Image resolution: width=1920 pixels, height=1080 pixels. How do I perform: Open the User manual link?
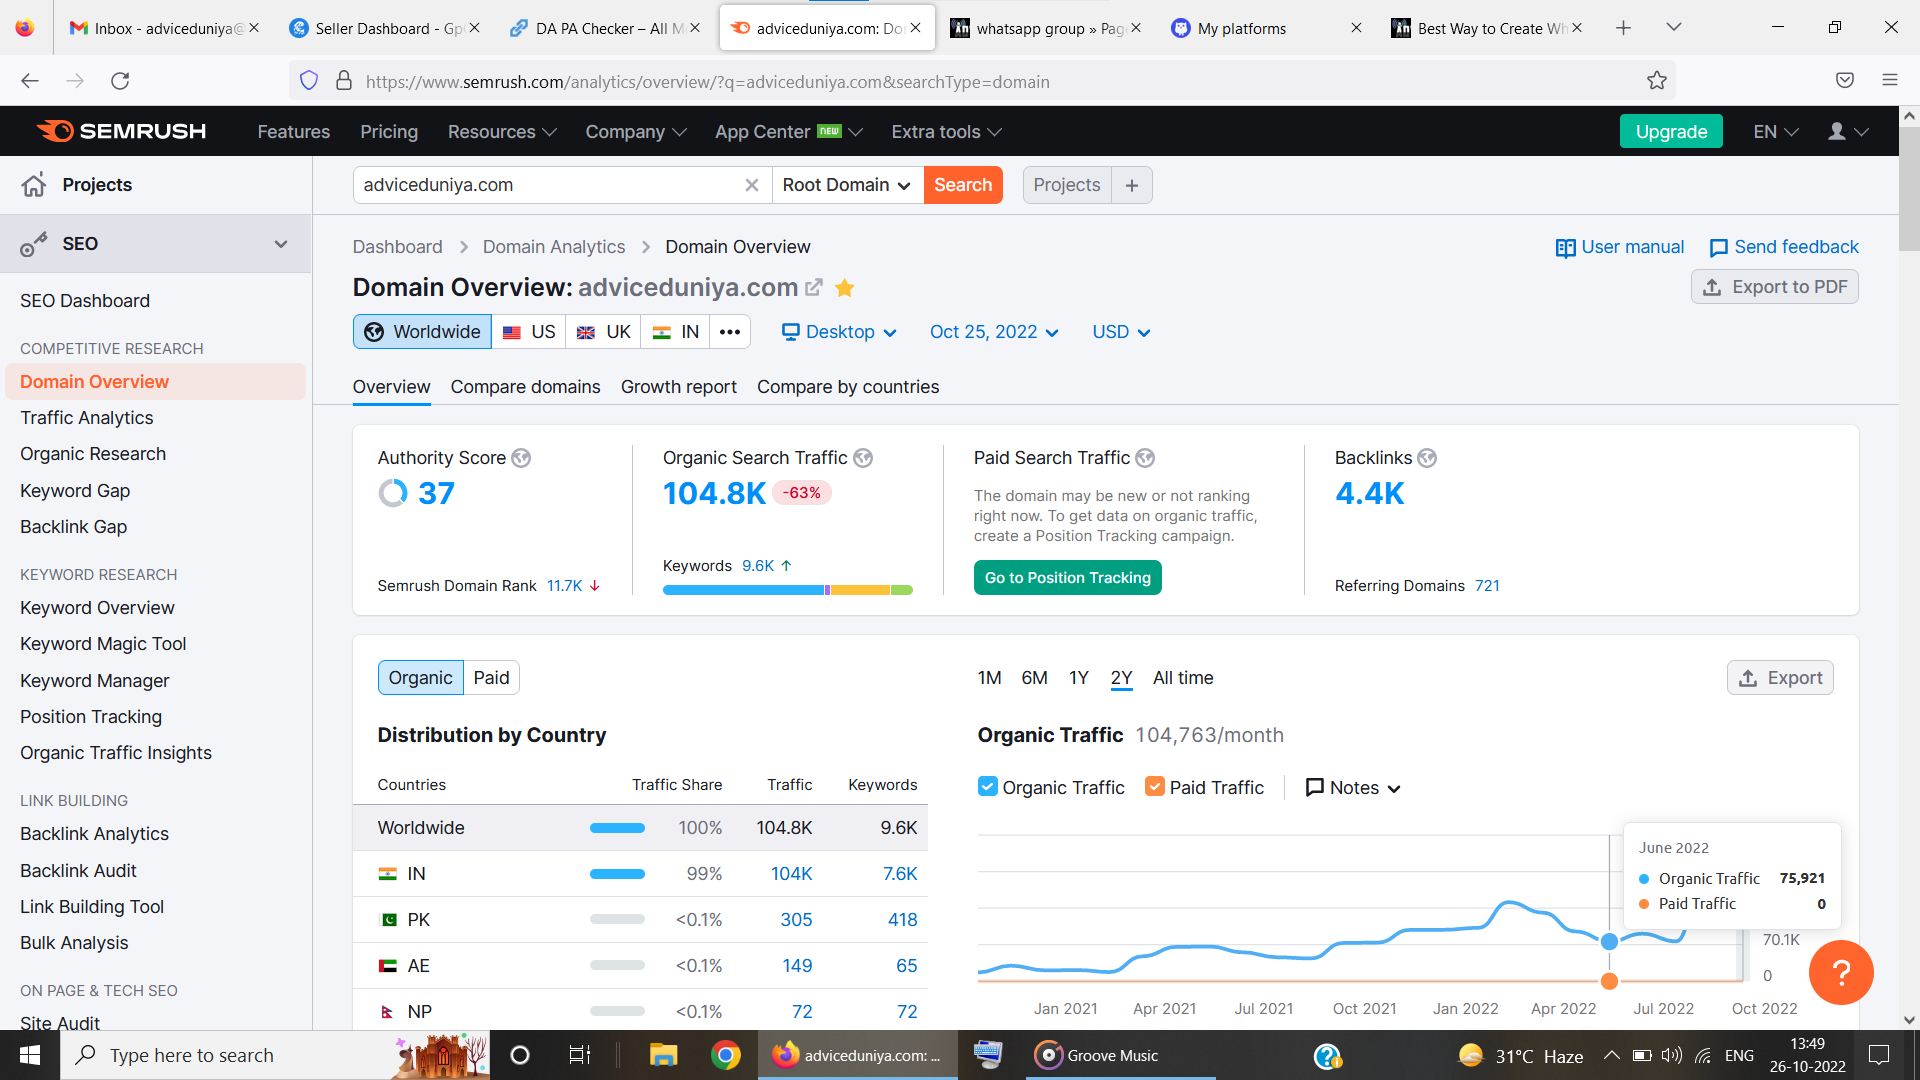[x=1619, y=247]
